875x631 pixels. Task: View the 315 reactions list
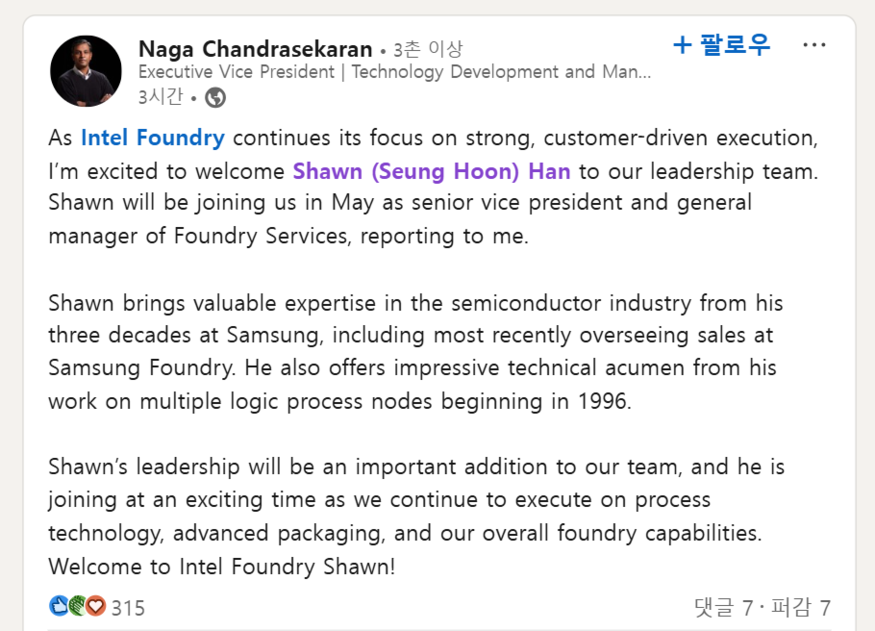pyautogui.click(x=128, y=607)
